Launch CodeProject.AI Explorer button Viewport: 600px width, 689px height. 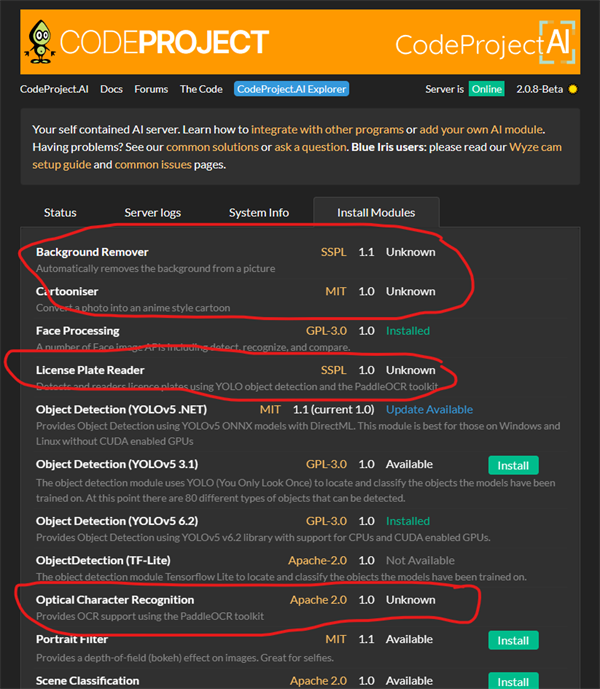pyautogui.click(x=291, y=89)
